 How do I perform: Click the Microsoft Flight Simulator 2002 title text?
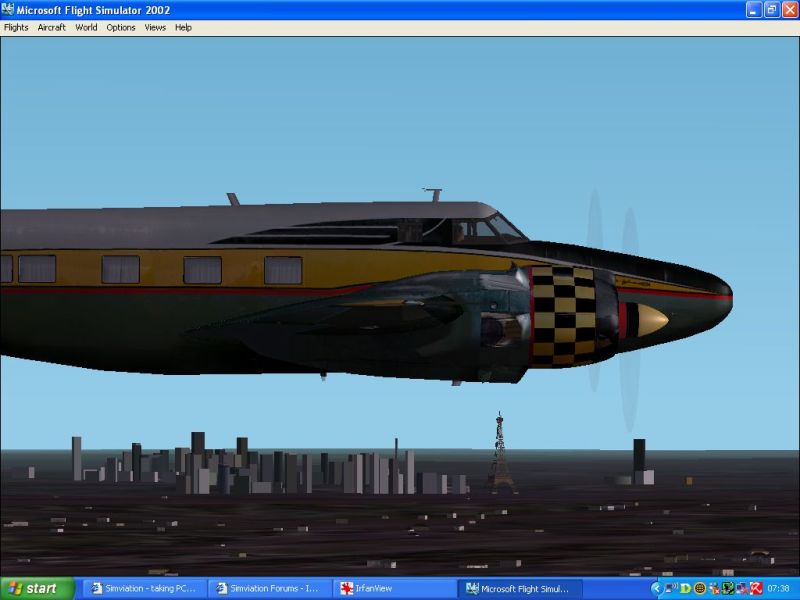pyautogui.click(x=93, y=10)
